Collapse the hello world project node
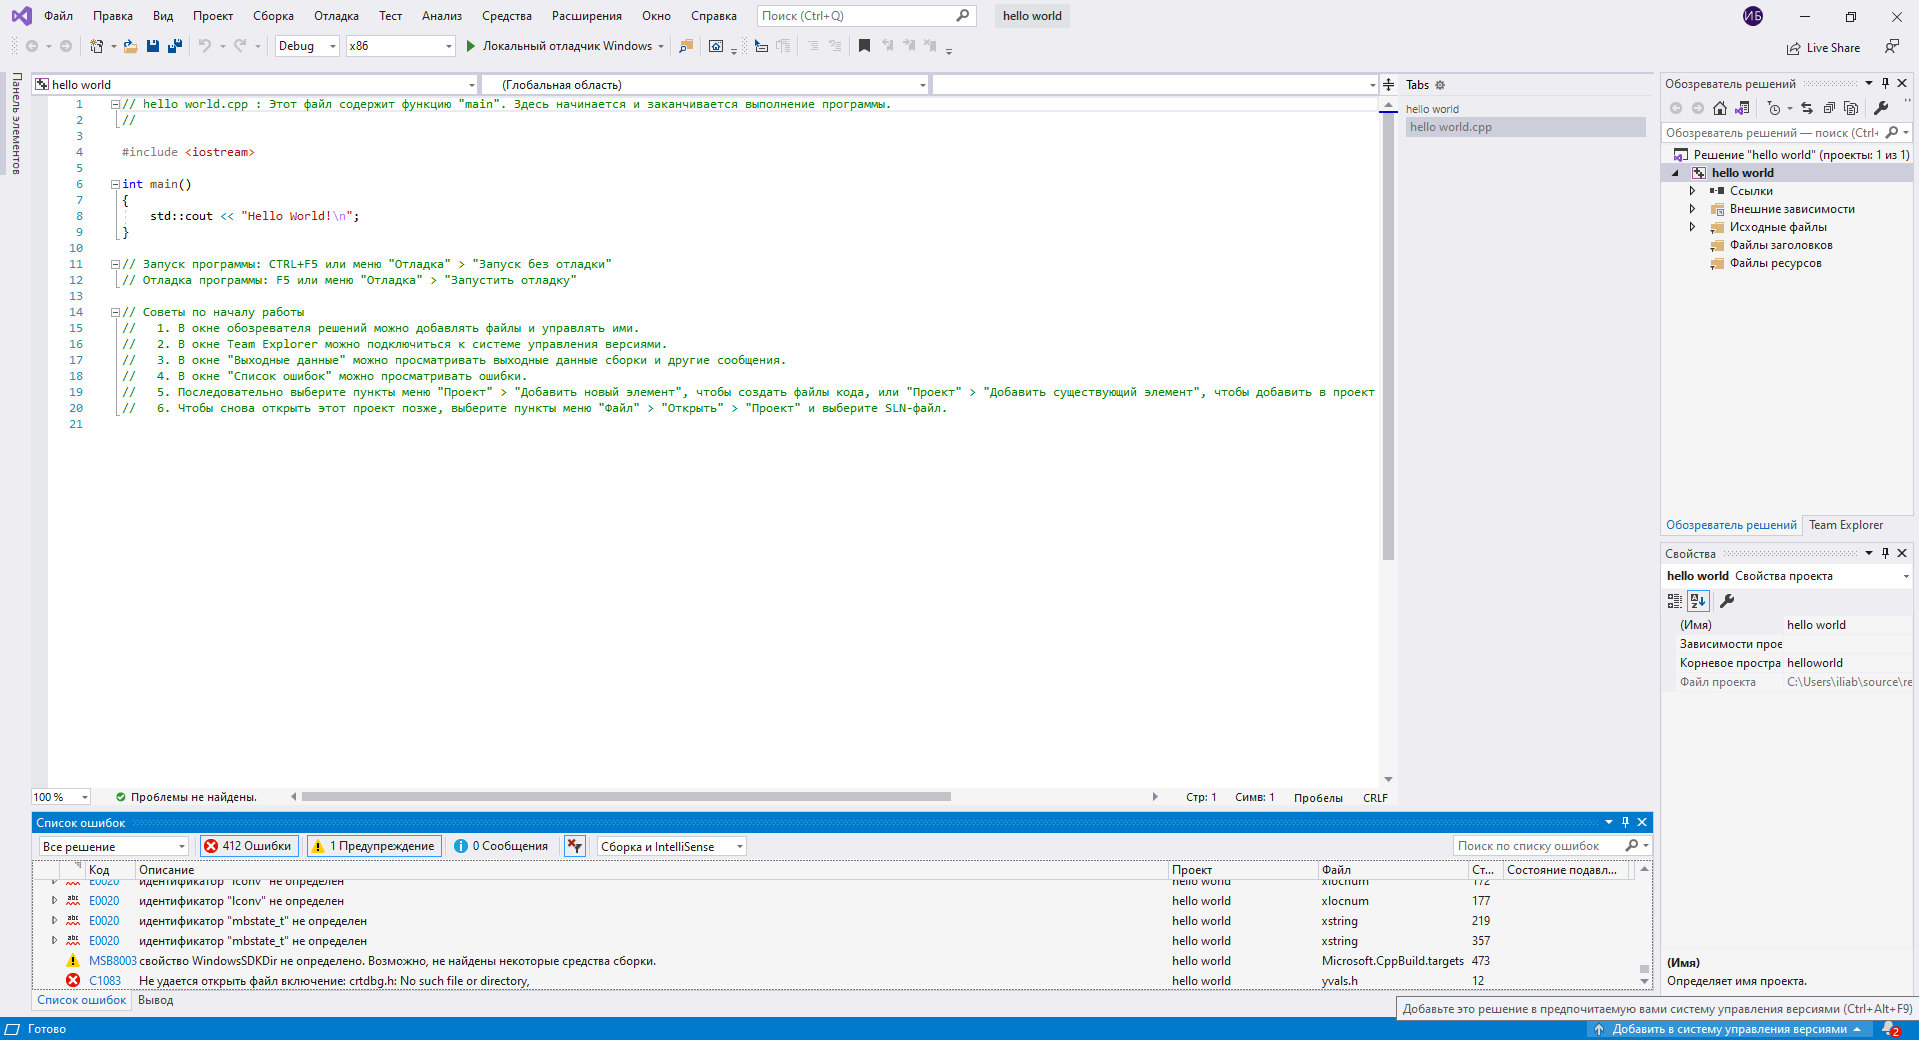 click(x=1676, y=173)
